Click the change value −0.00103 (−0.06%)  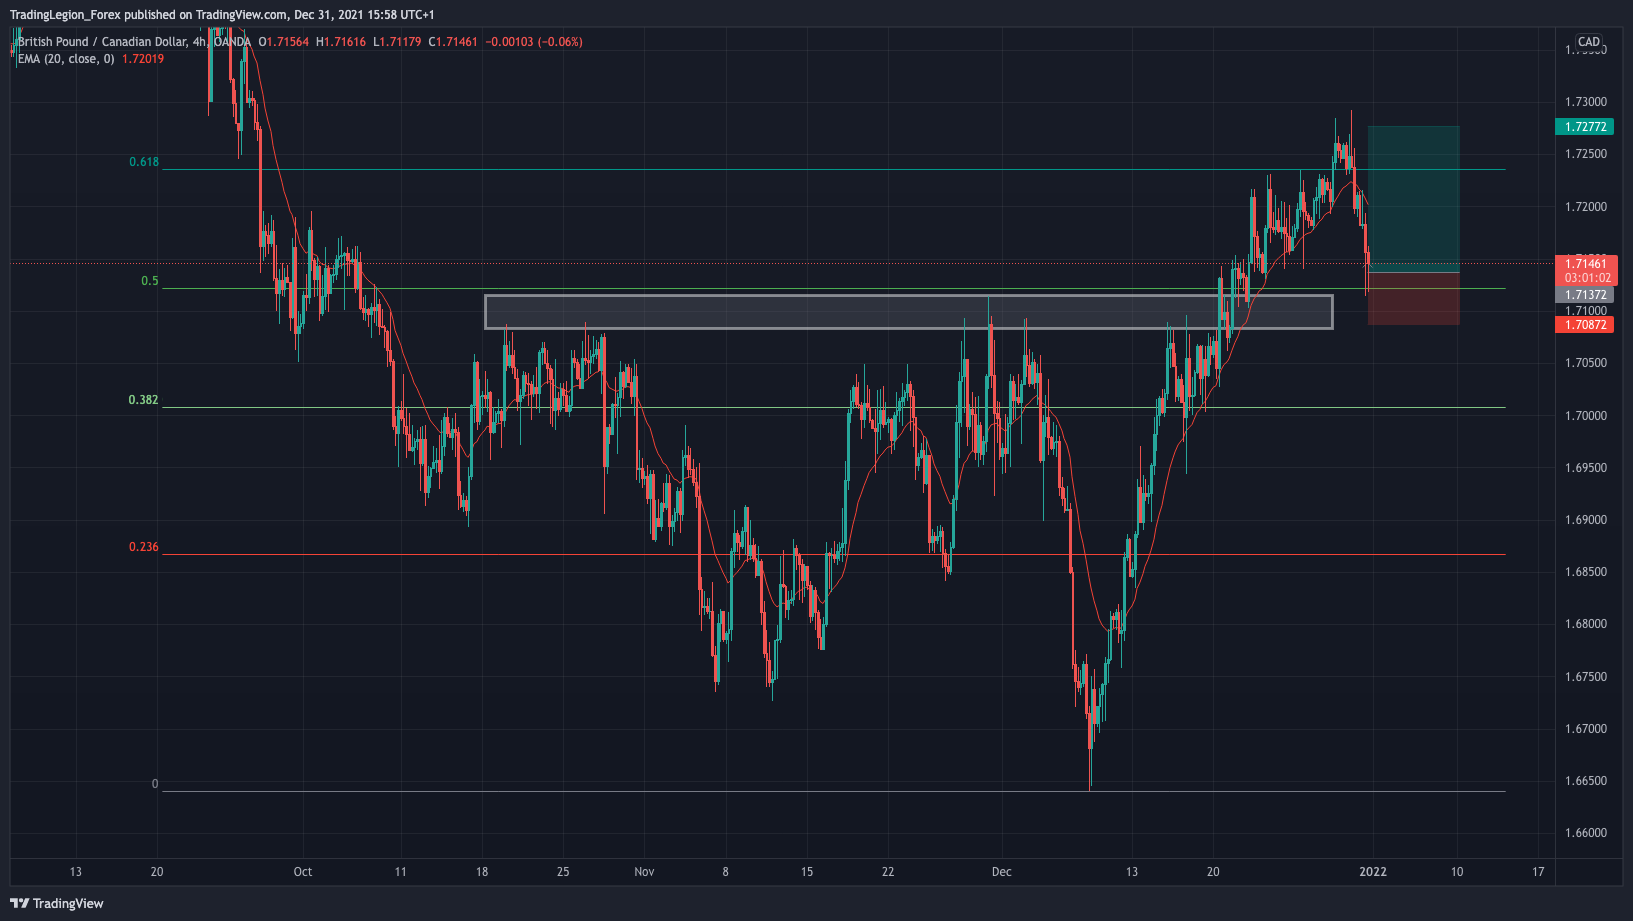tap(534, 42)
